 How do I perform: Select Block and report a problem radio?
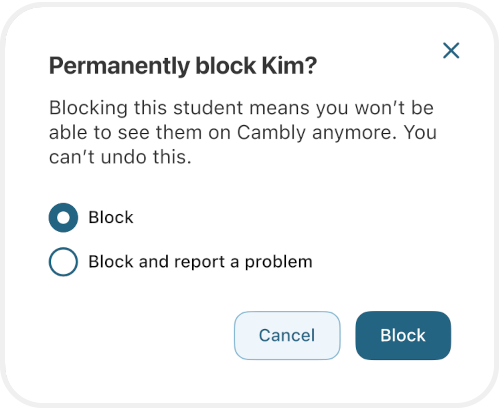point(63,262)
